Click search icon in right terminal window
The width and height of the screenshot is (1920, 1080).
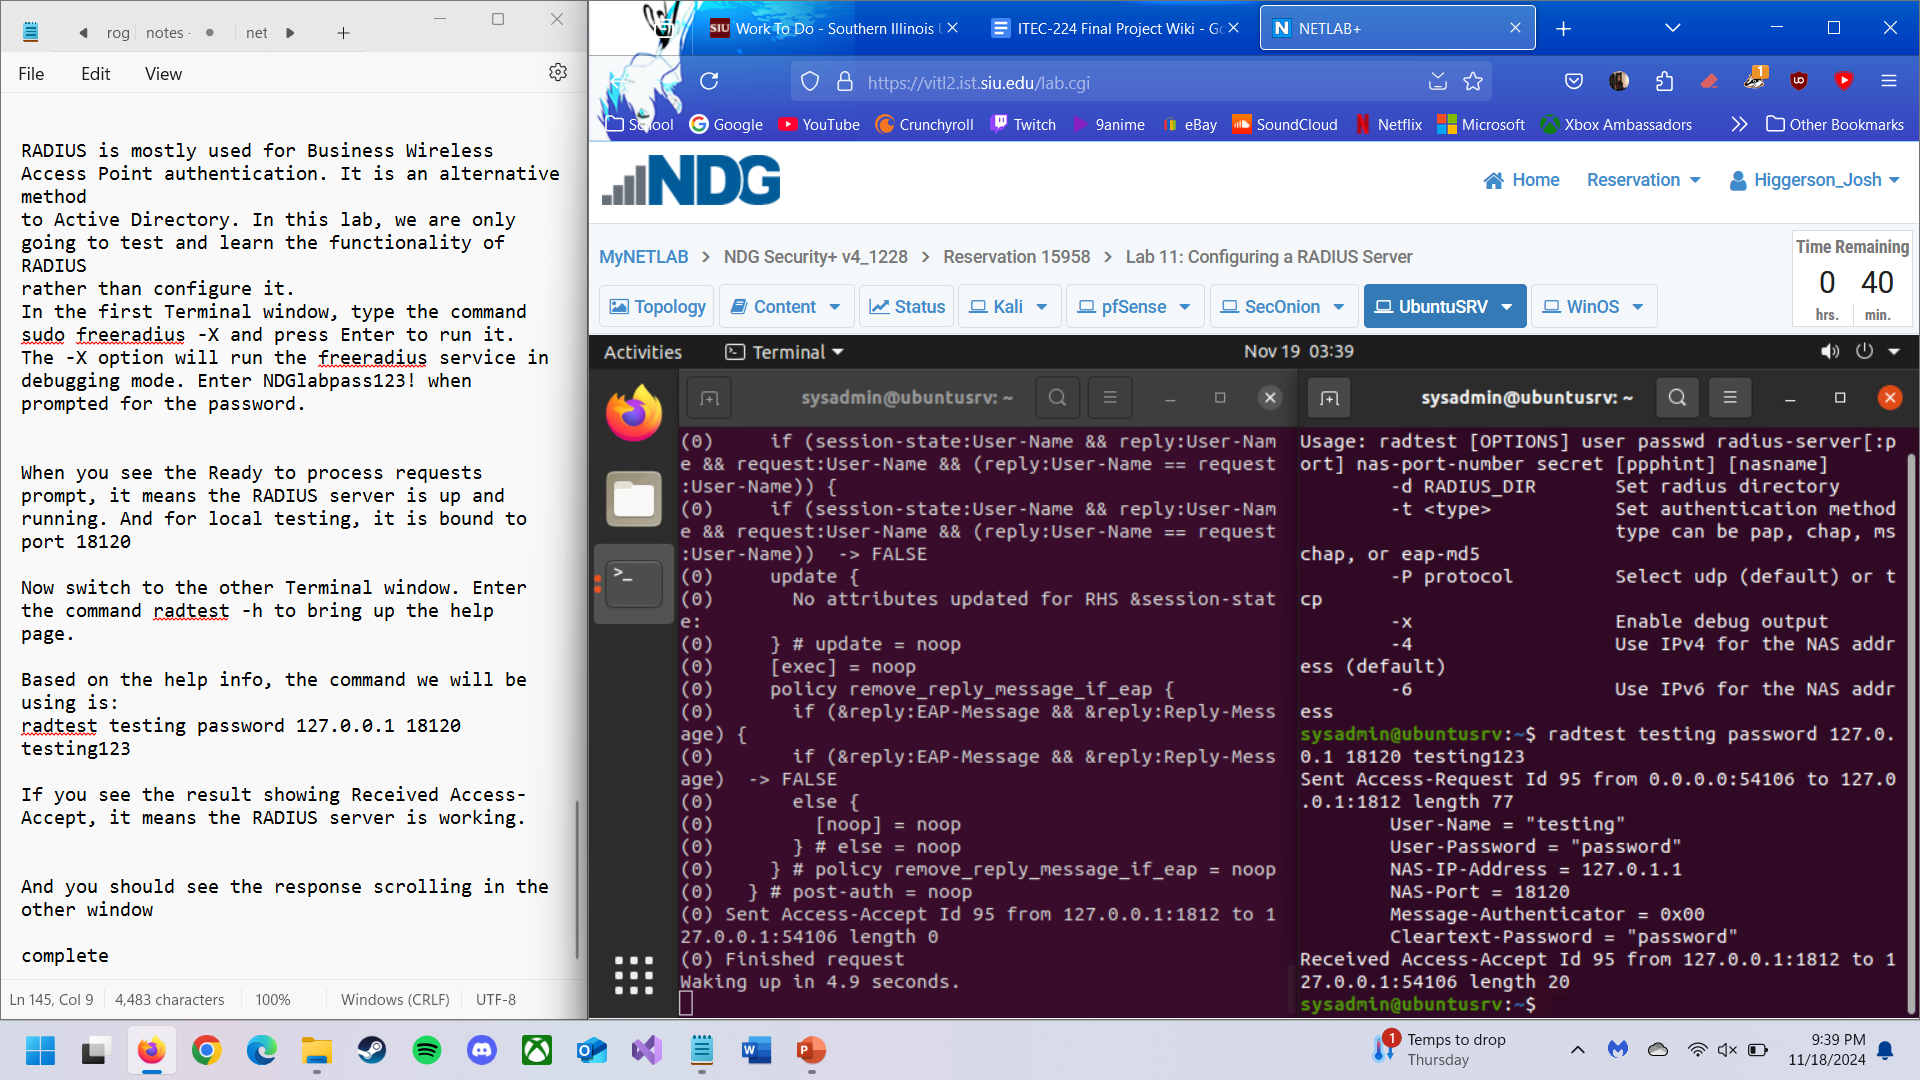pyautogui.click(x=1677, y=398)
